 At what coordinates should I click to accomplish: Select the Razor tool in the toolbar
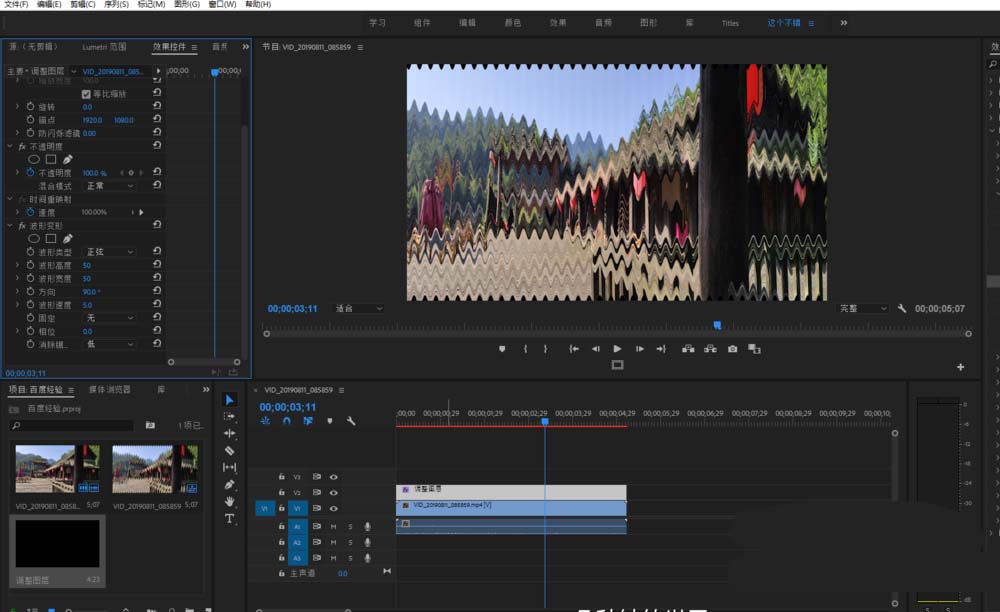[x=229, y=450]
